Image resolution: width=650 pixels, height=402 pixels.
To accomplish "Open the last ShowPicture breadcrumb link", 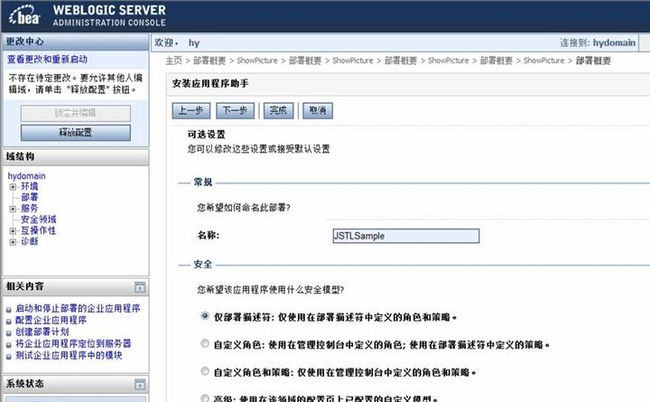I will (x=544, y=61).
